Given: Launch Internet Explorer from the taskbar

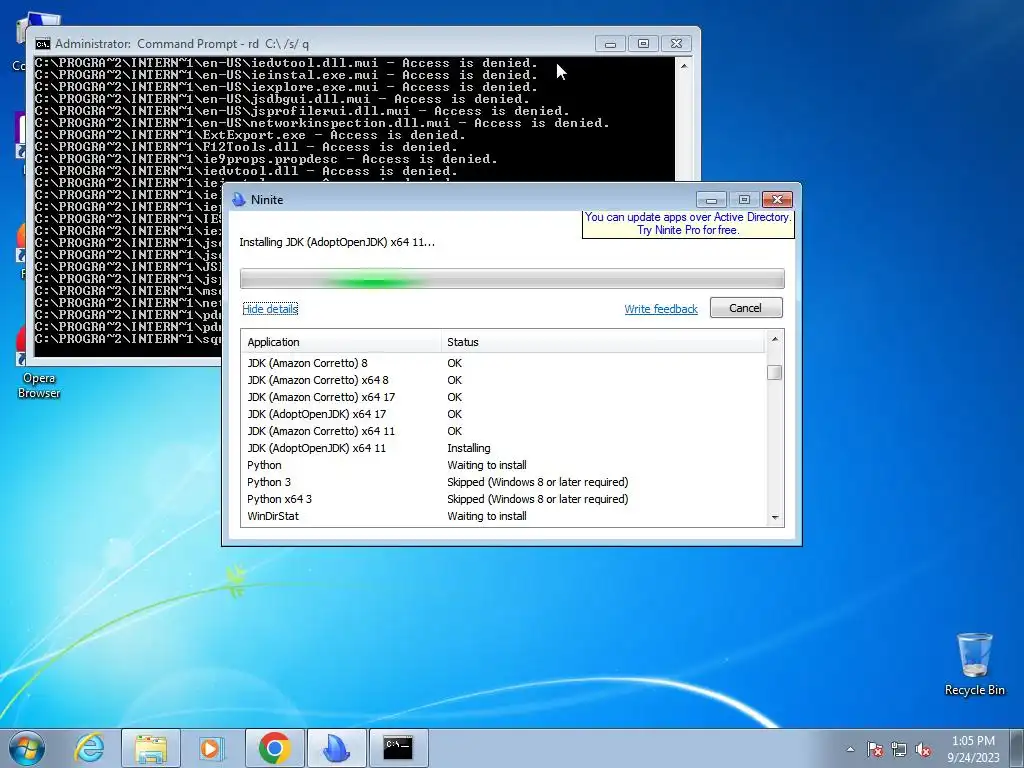Looking at the screenshot, I should [x=89, y=748].
